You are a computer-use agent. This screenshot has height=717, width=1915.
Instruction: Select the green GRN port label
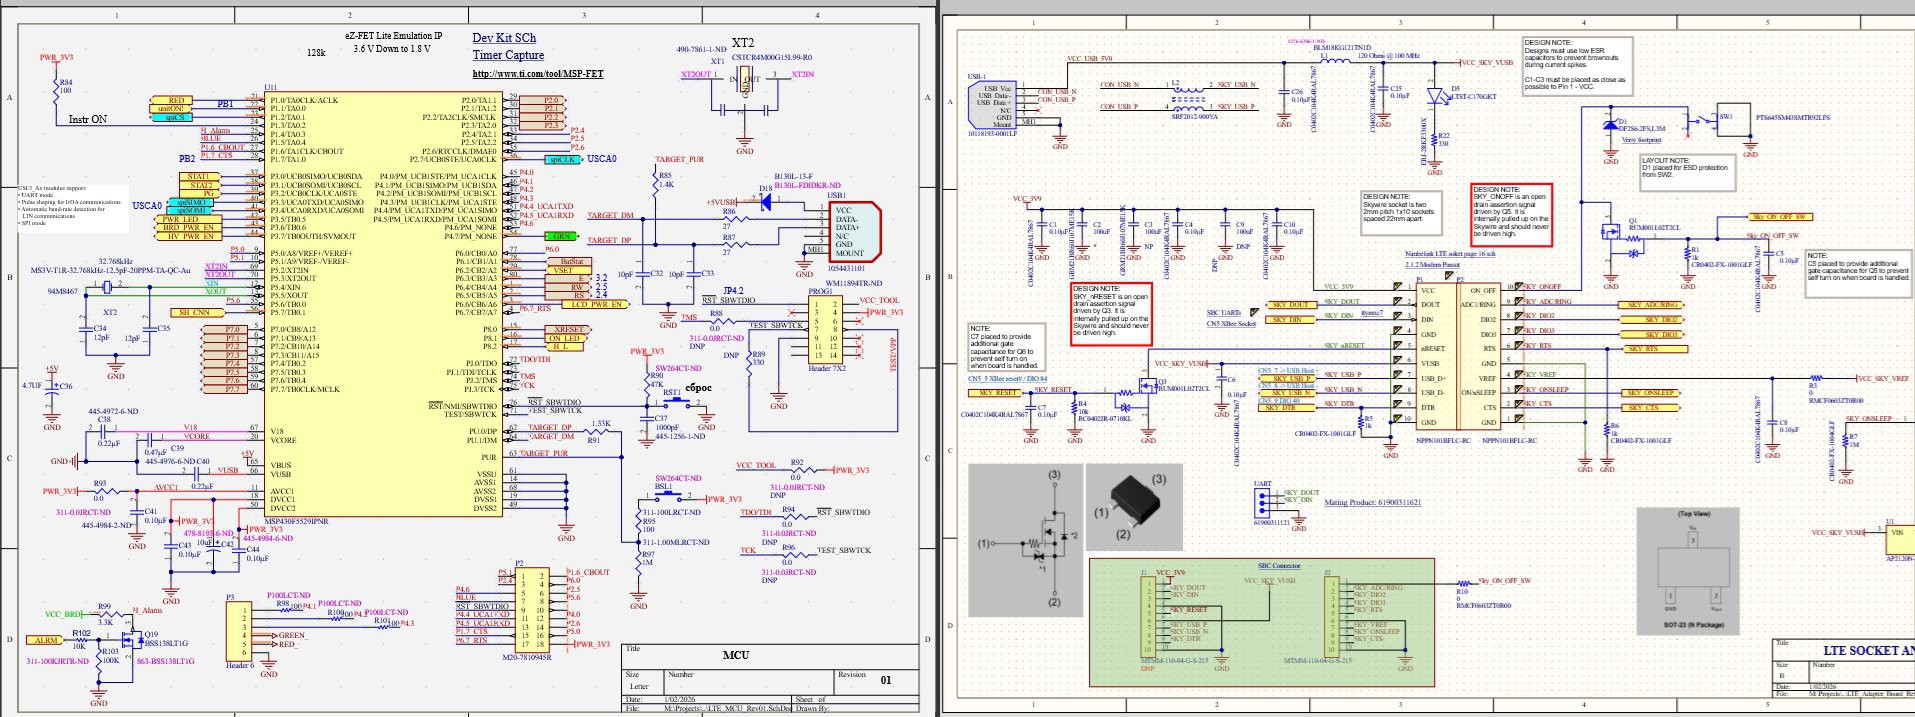tap(562, 237)
